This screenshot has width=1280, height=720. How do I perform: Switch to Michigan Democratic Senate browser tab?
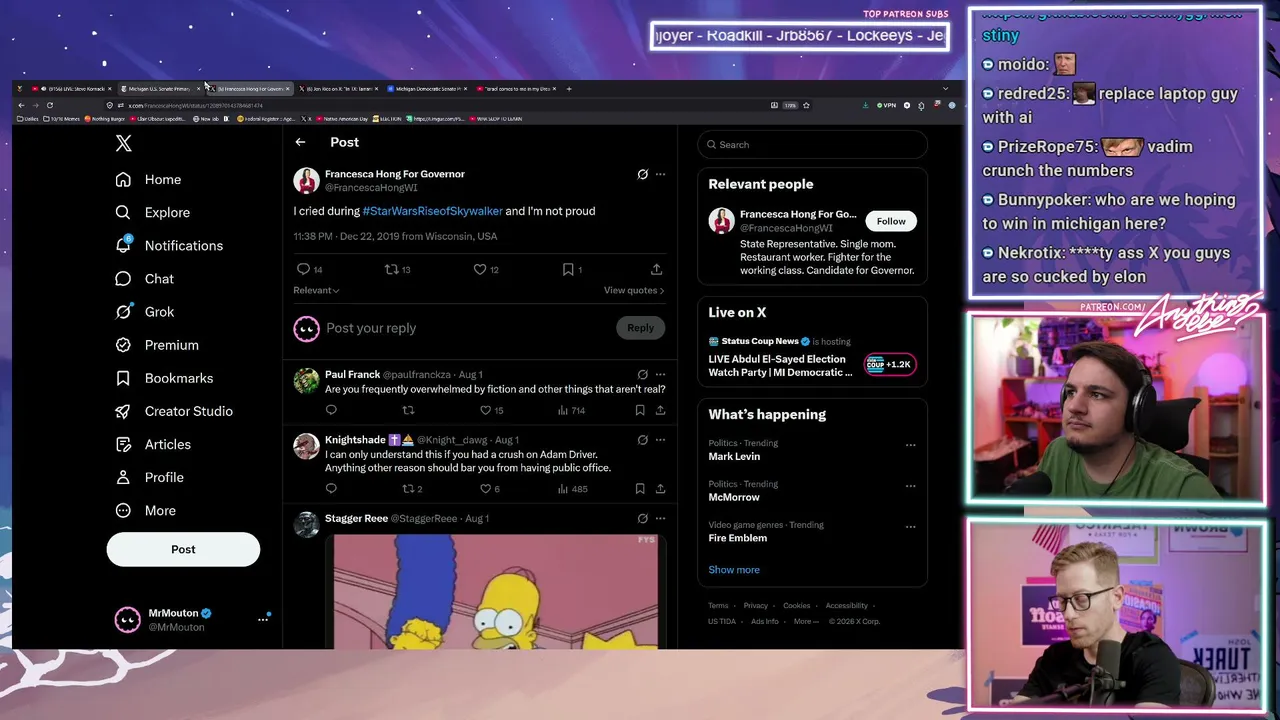(x=429, y=89)
